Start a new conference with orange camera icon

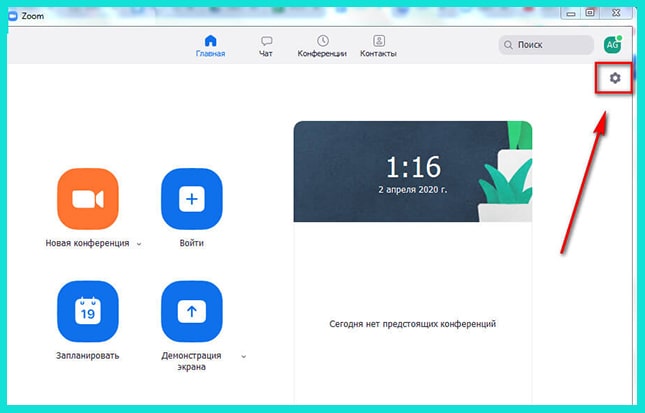(88, 199)
